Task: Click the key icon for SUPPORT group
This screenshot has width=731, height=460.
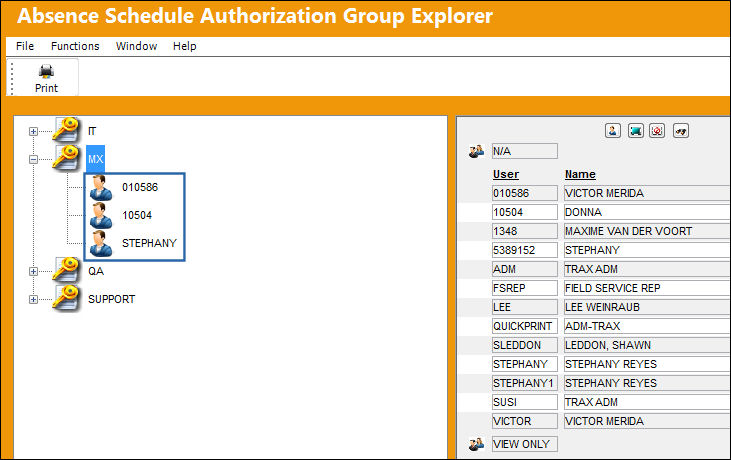Action: pyautogui.click(x=66, y=298)
